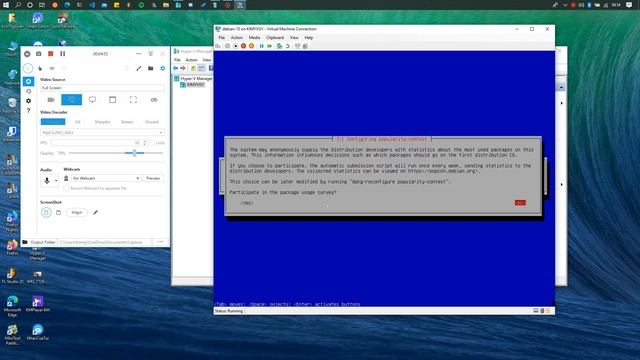Stop the recording with the red square
The image size is (640, 360).
click(51, 54)
